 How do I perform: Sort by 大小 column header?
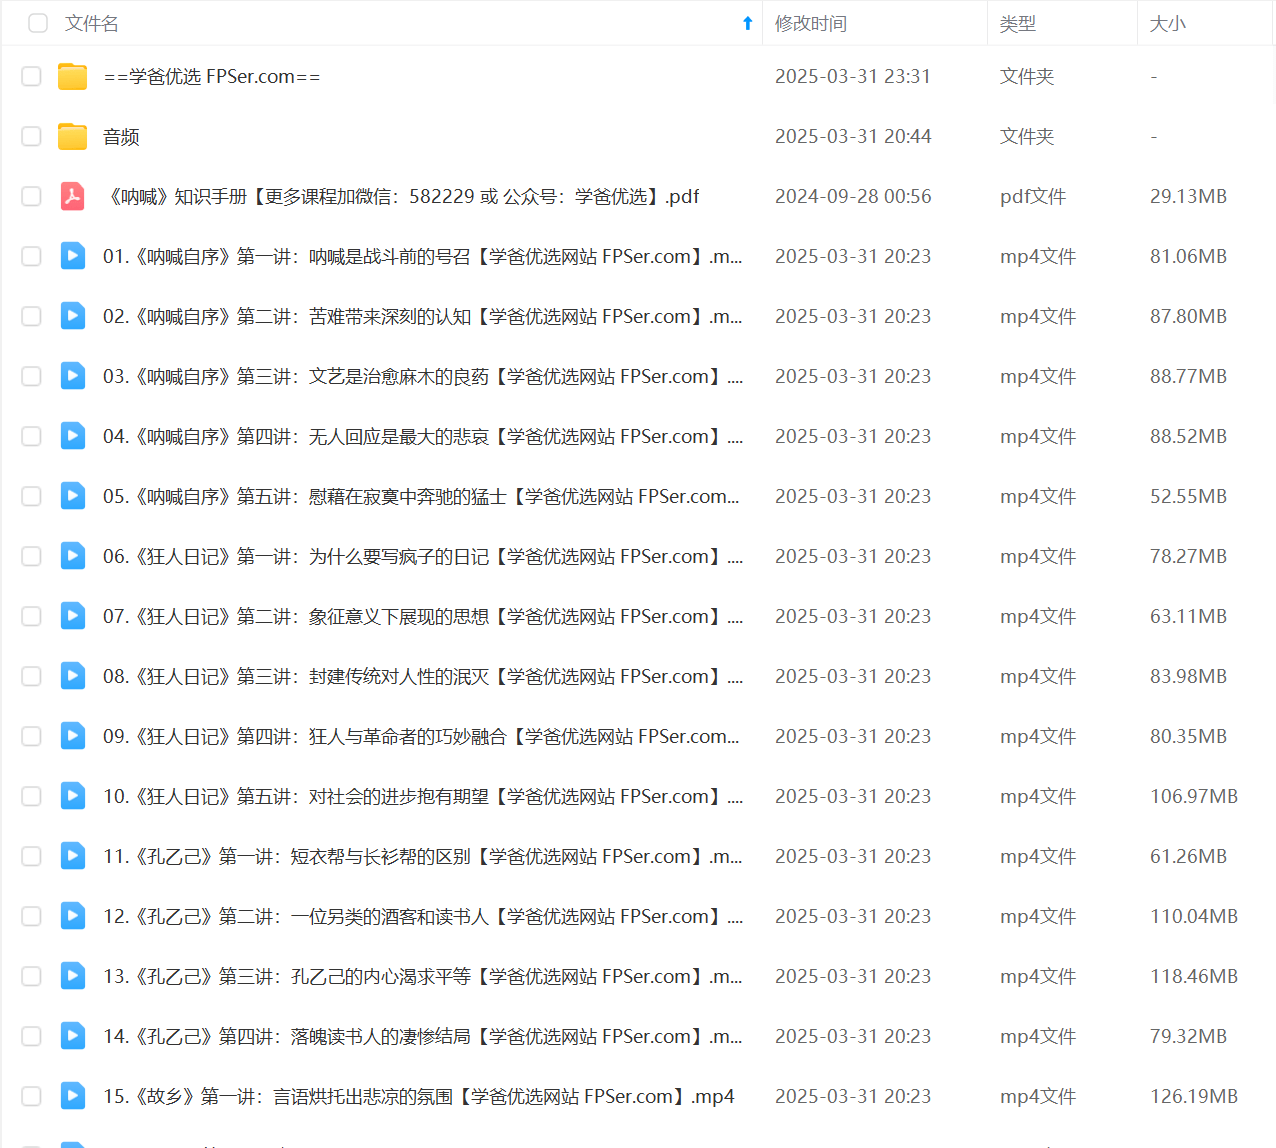coord(1168,23)
